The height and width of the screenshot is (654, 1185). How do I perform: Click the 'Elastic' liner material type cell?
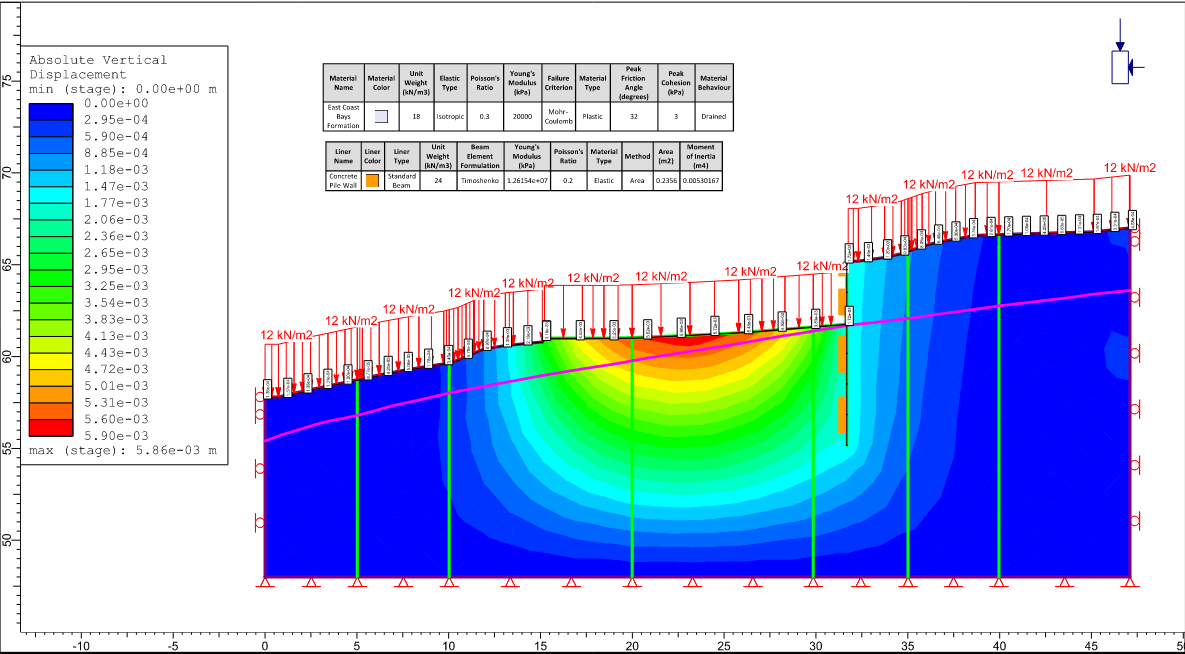605,181
